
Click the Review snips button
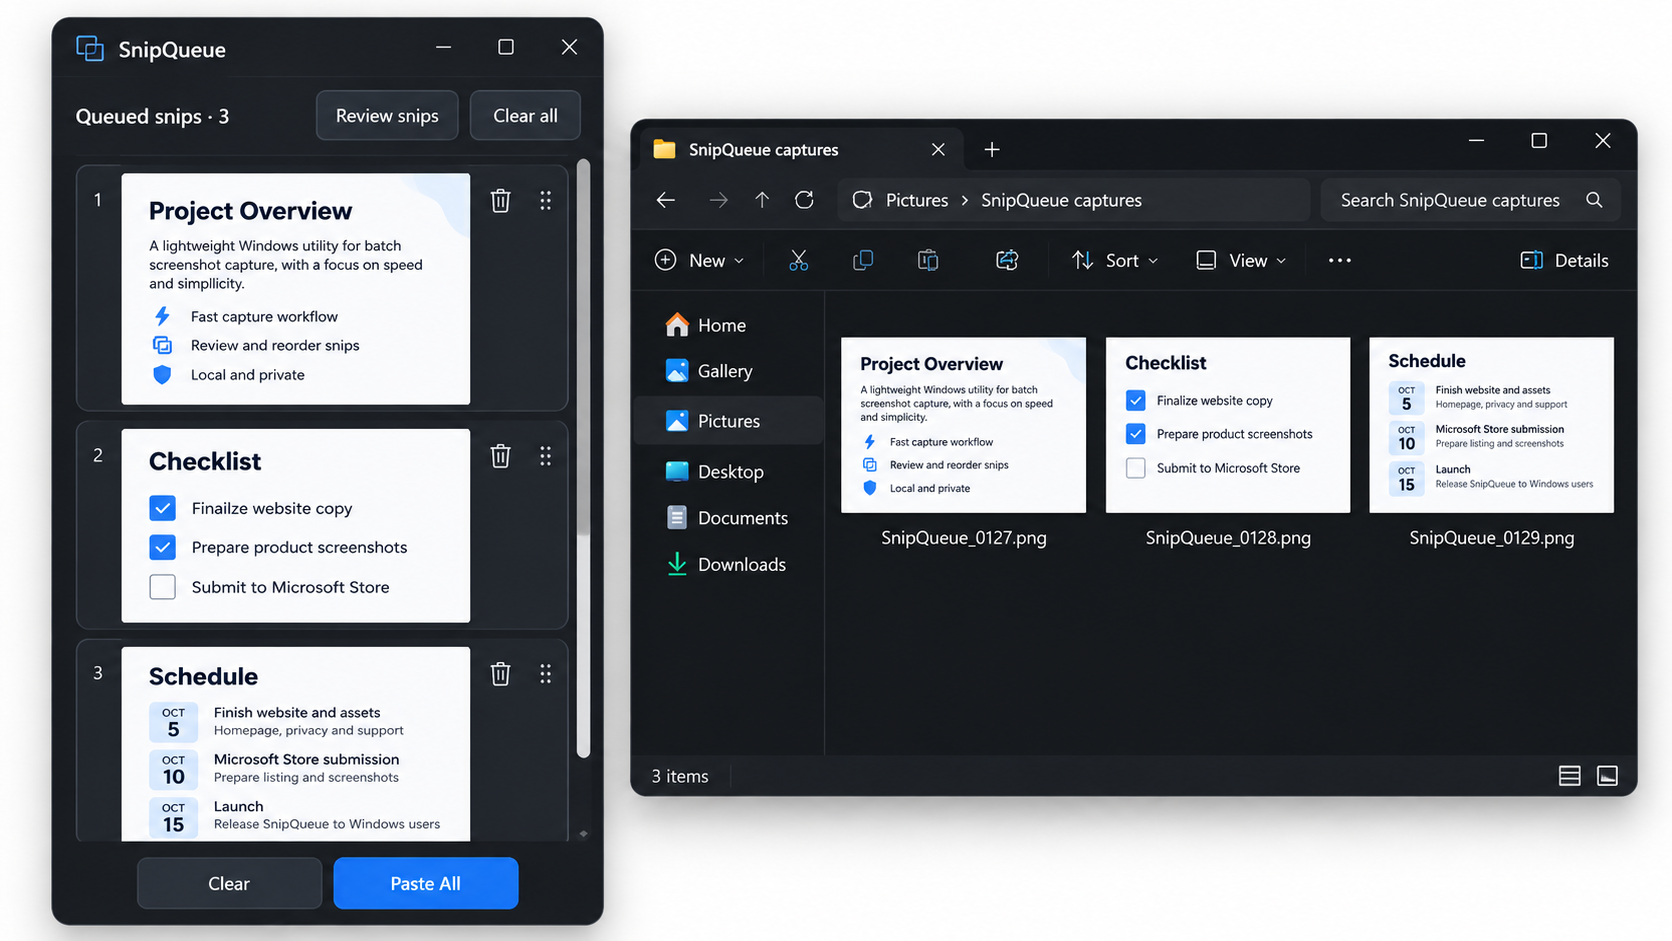pyautogui.click(x=387, y=116)
